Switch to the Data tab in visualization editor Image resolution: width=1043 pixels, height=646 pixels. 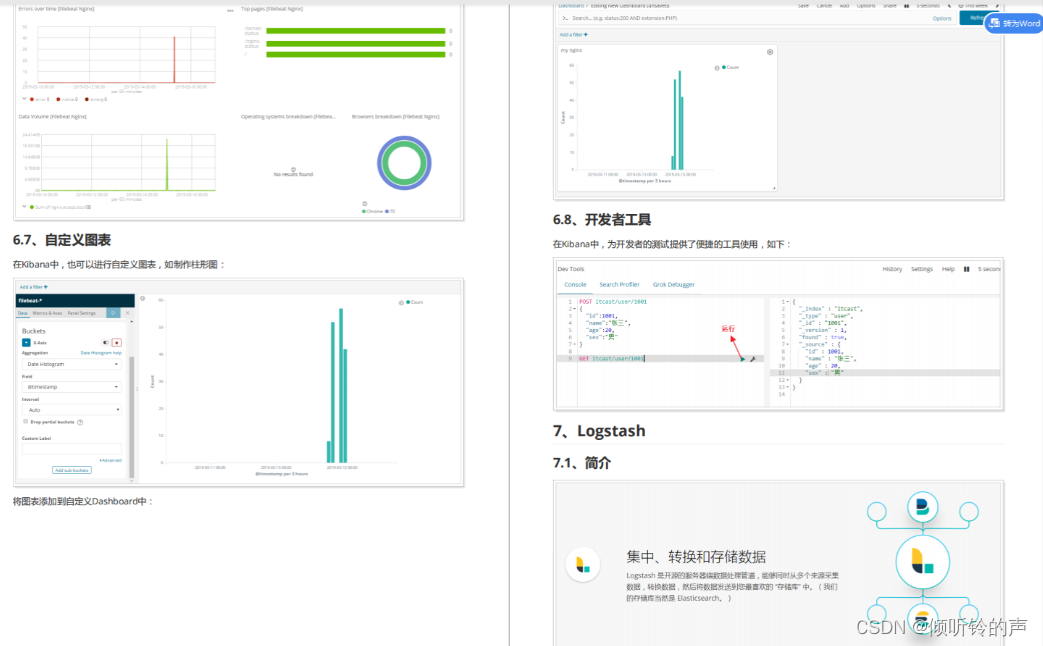(23, 313)
